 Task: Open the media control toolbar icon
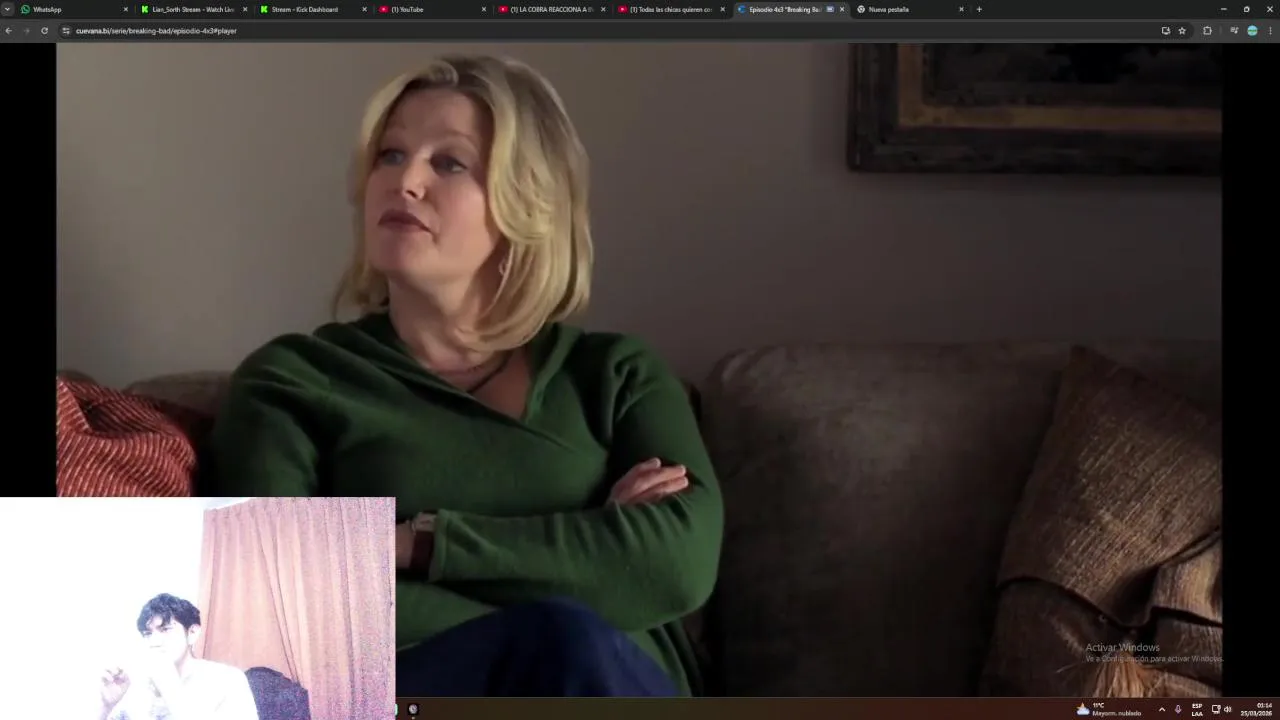pos(1234,31)
